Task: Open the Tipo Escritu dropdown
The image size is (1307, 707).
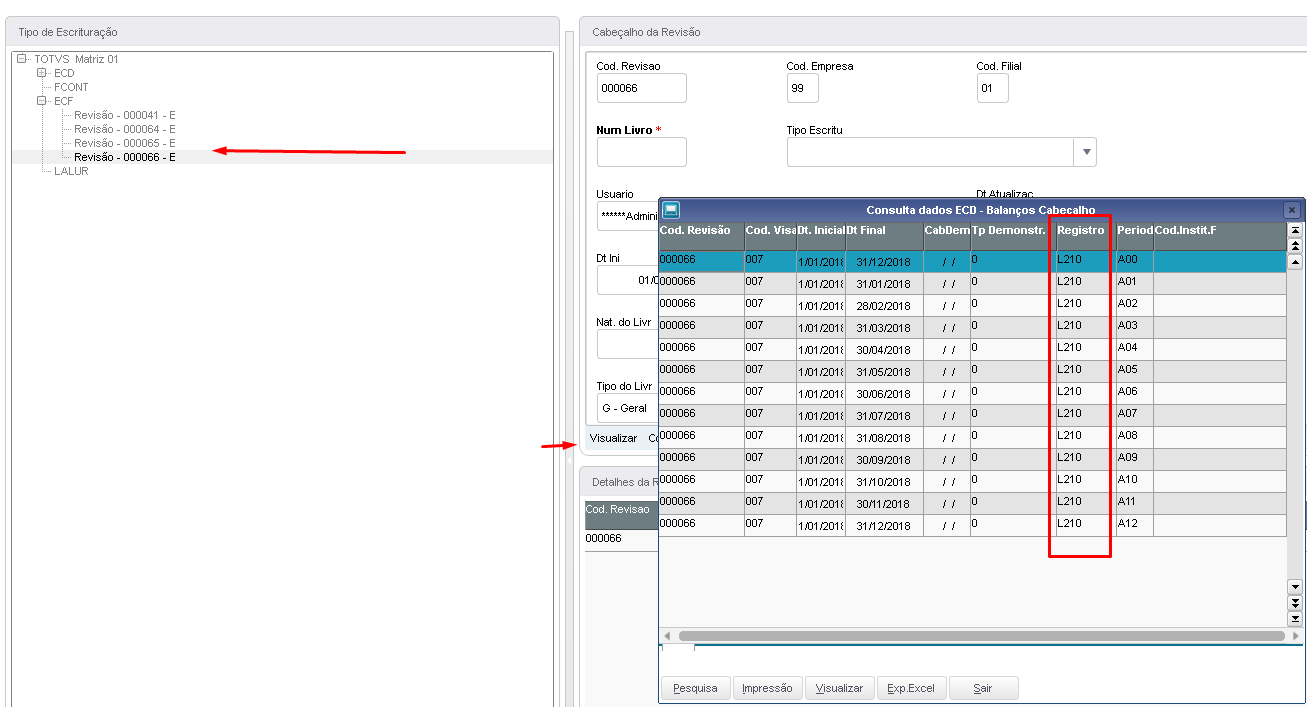Action: [1085, 152]
